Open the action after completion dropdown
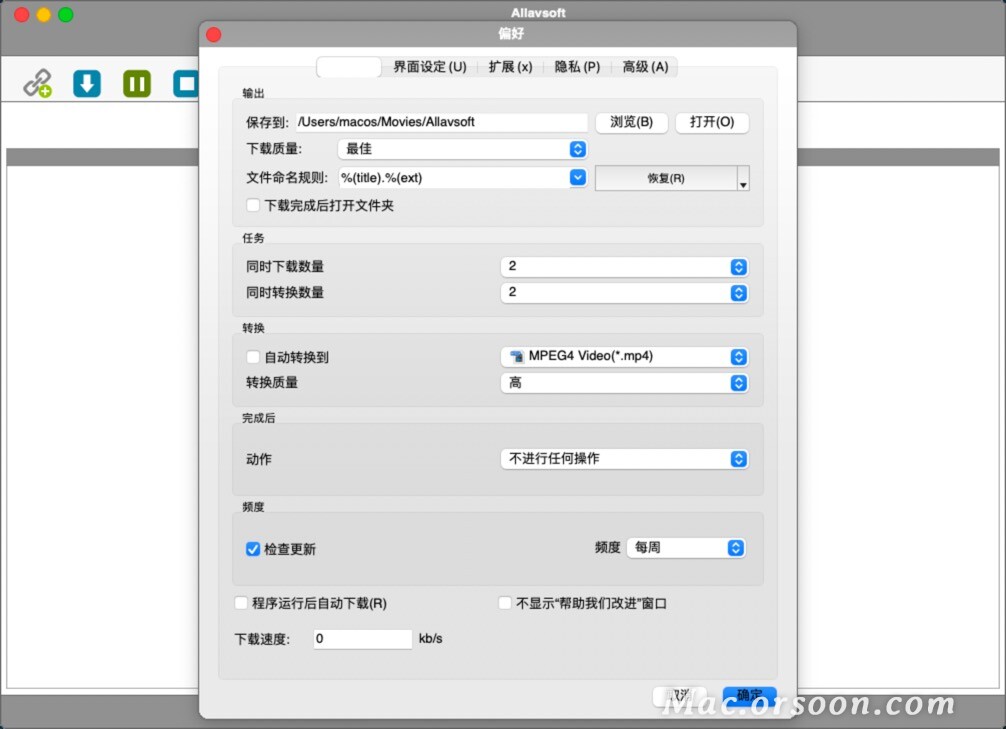1006x729 pixels. [737, 459]
